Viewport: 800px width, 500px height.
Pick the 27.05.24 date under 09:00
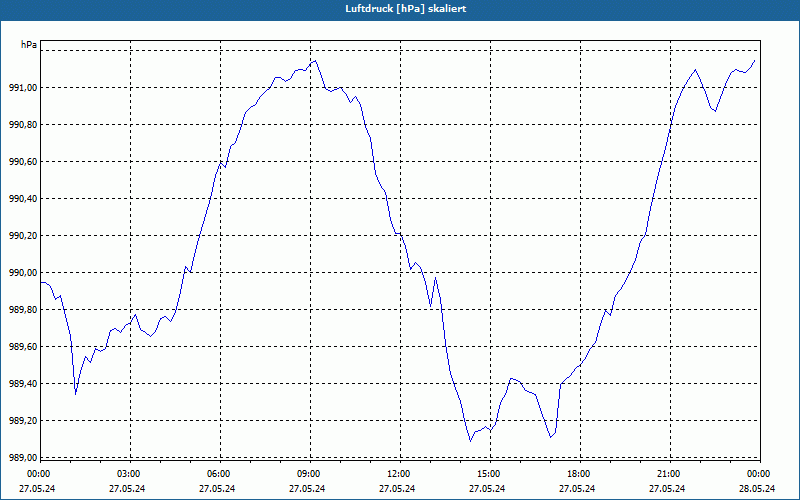click(308, 488)
